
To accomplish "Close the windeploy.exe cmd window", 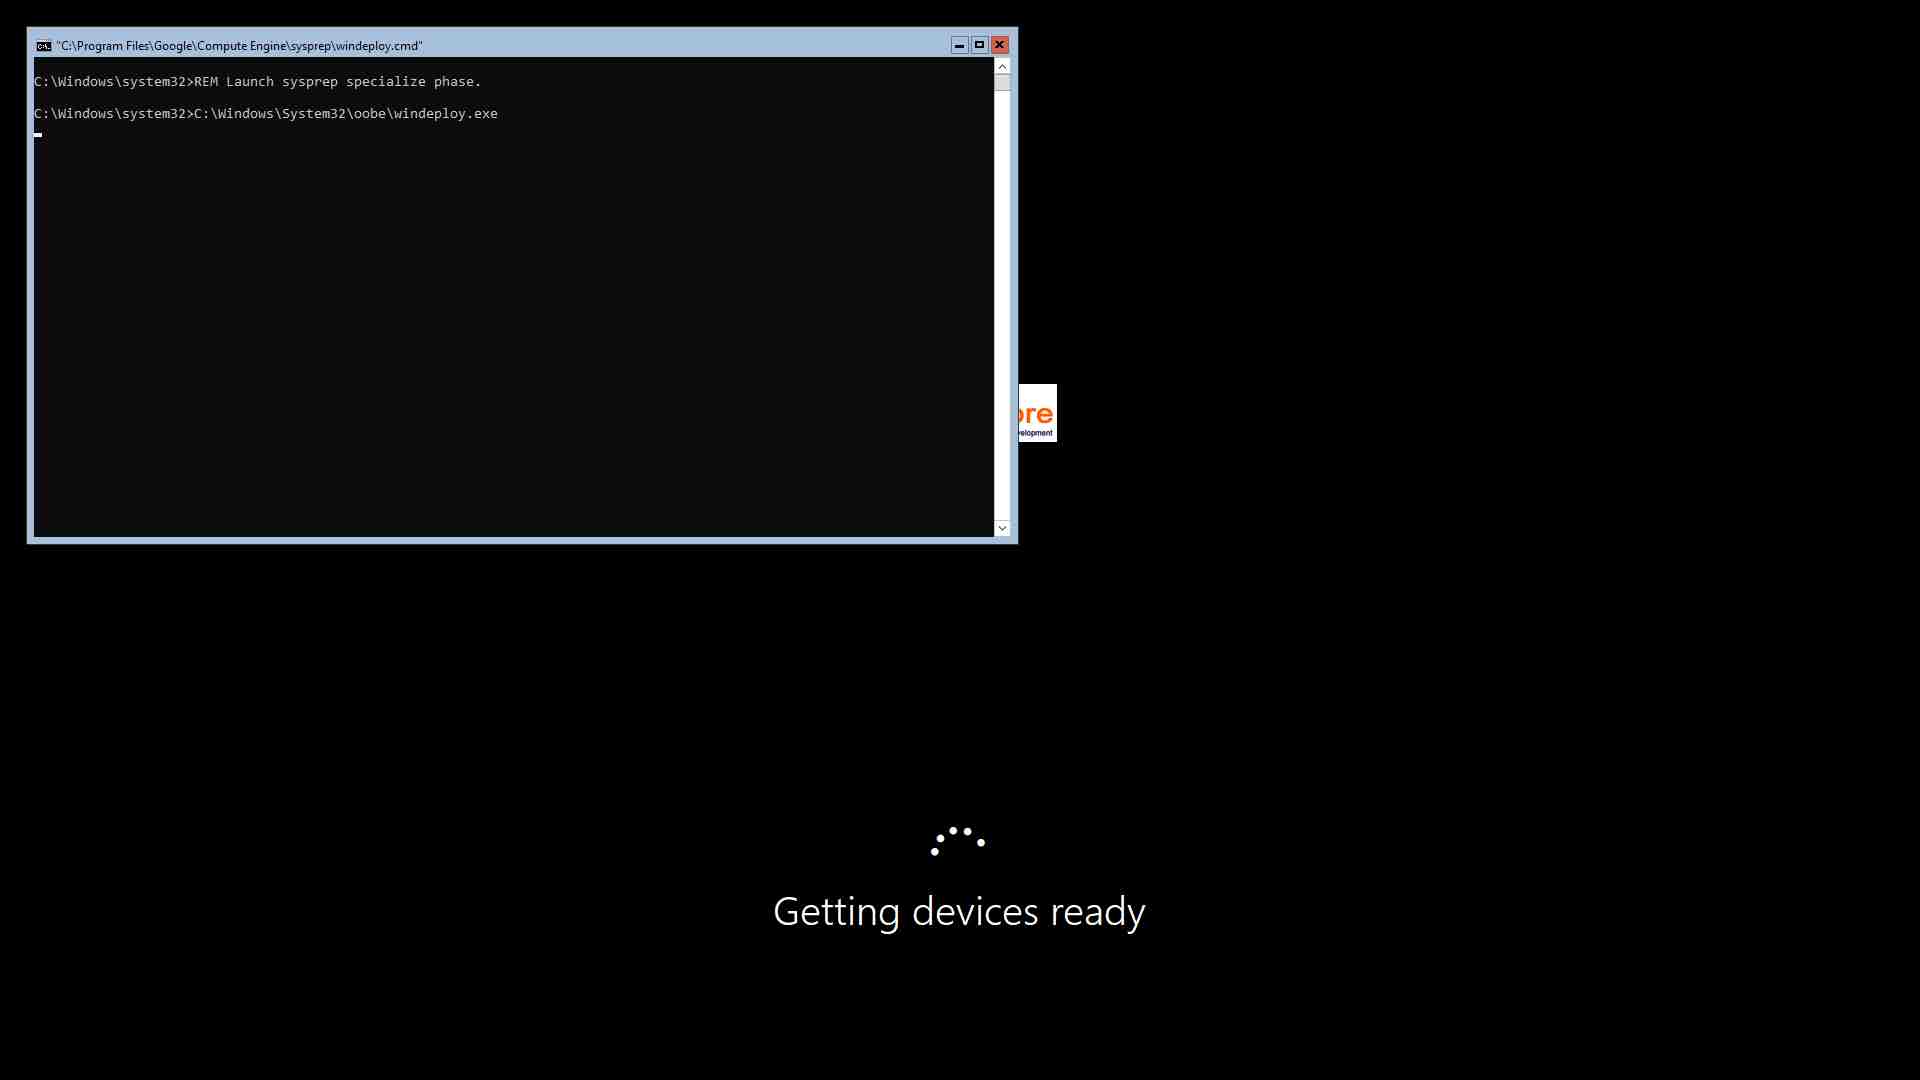I will pos(1000,45).
